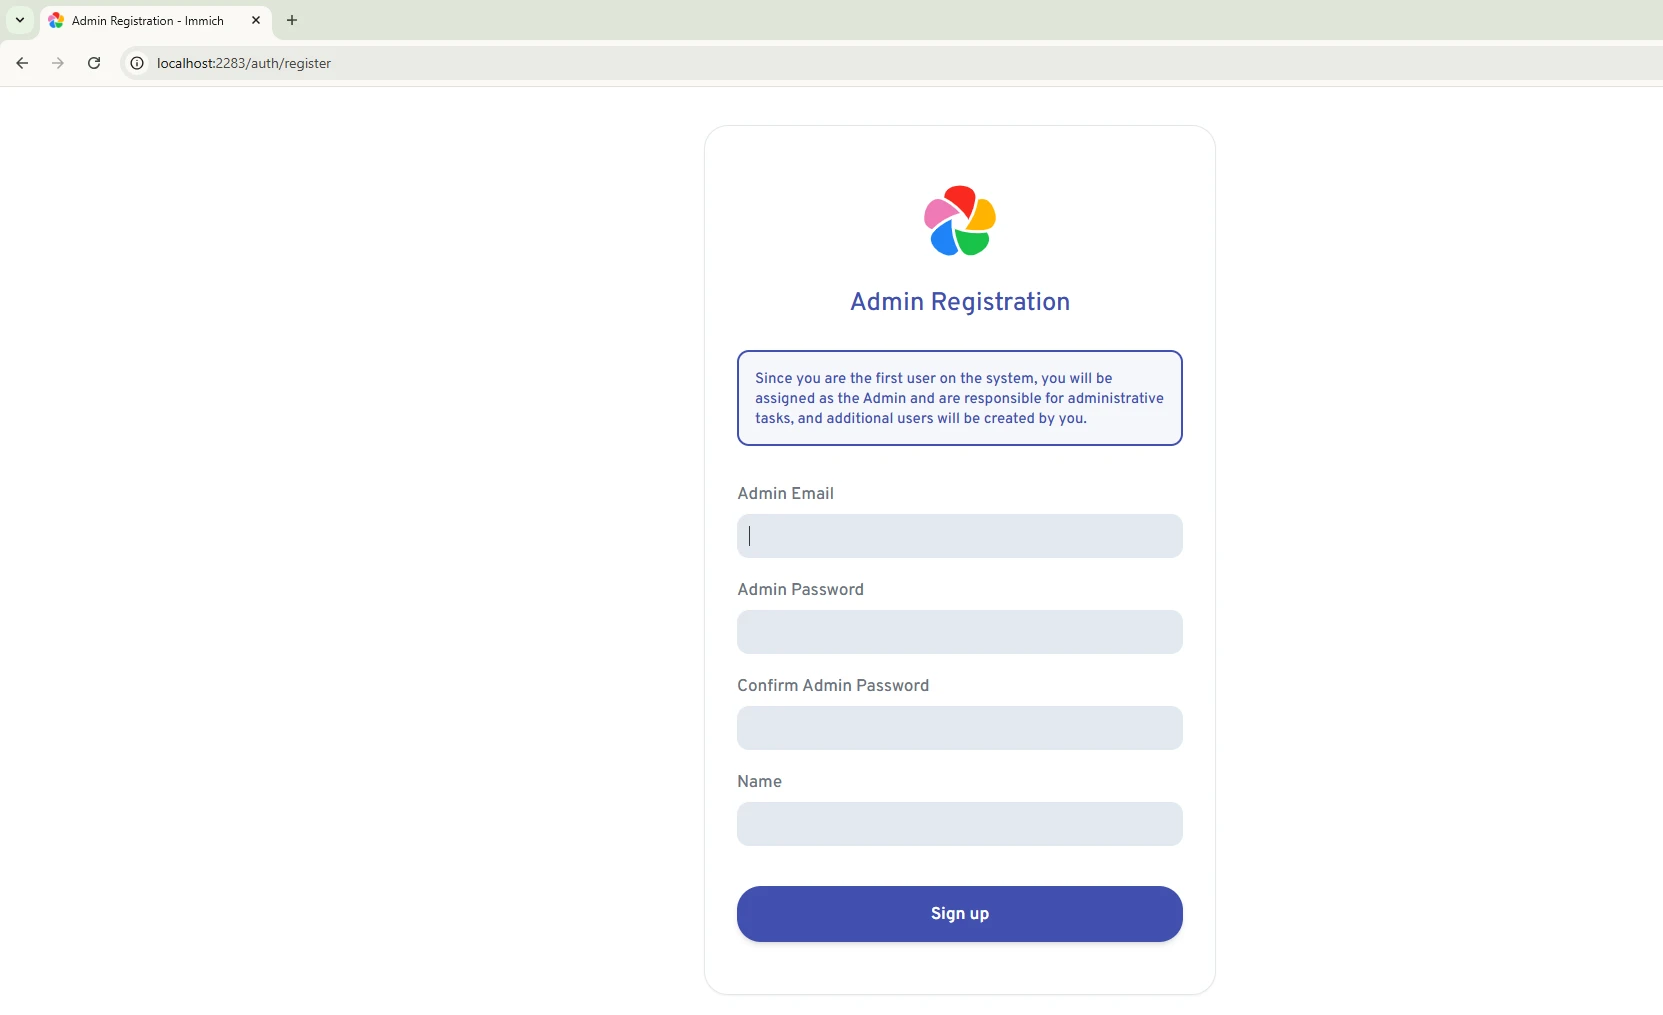The image size is (1663, 1015).
Task: View site information icon beside the URL
Action: [x=137, y=63]
